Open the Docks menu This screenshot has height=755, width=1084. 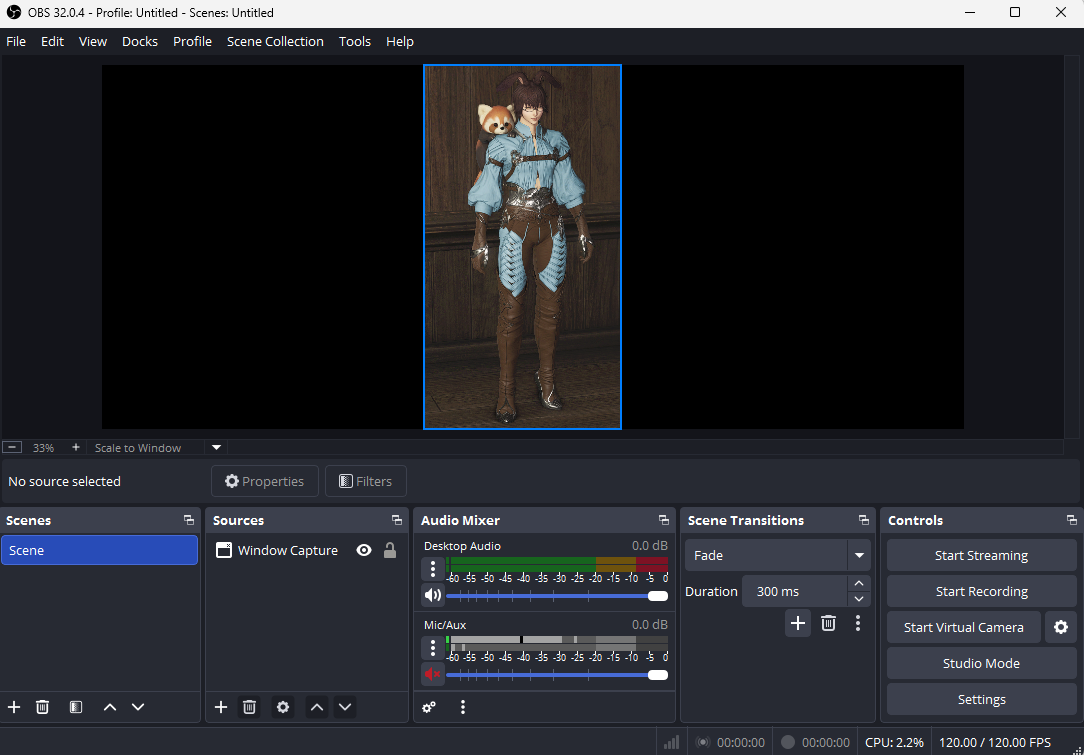coord(140,41)
